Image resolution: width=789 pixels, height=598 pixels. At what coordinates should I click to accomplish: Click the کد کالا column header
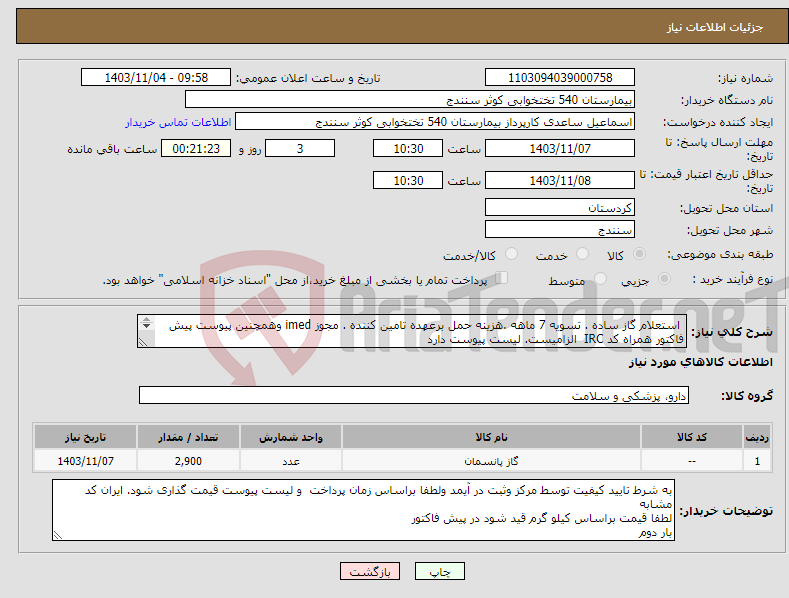[692, 437]
